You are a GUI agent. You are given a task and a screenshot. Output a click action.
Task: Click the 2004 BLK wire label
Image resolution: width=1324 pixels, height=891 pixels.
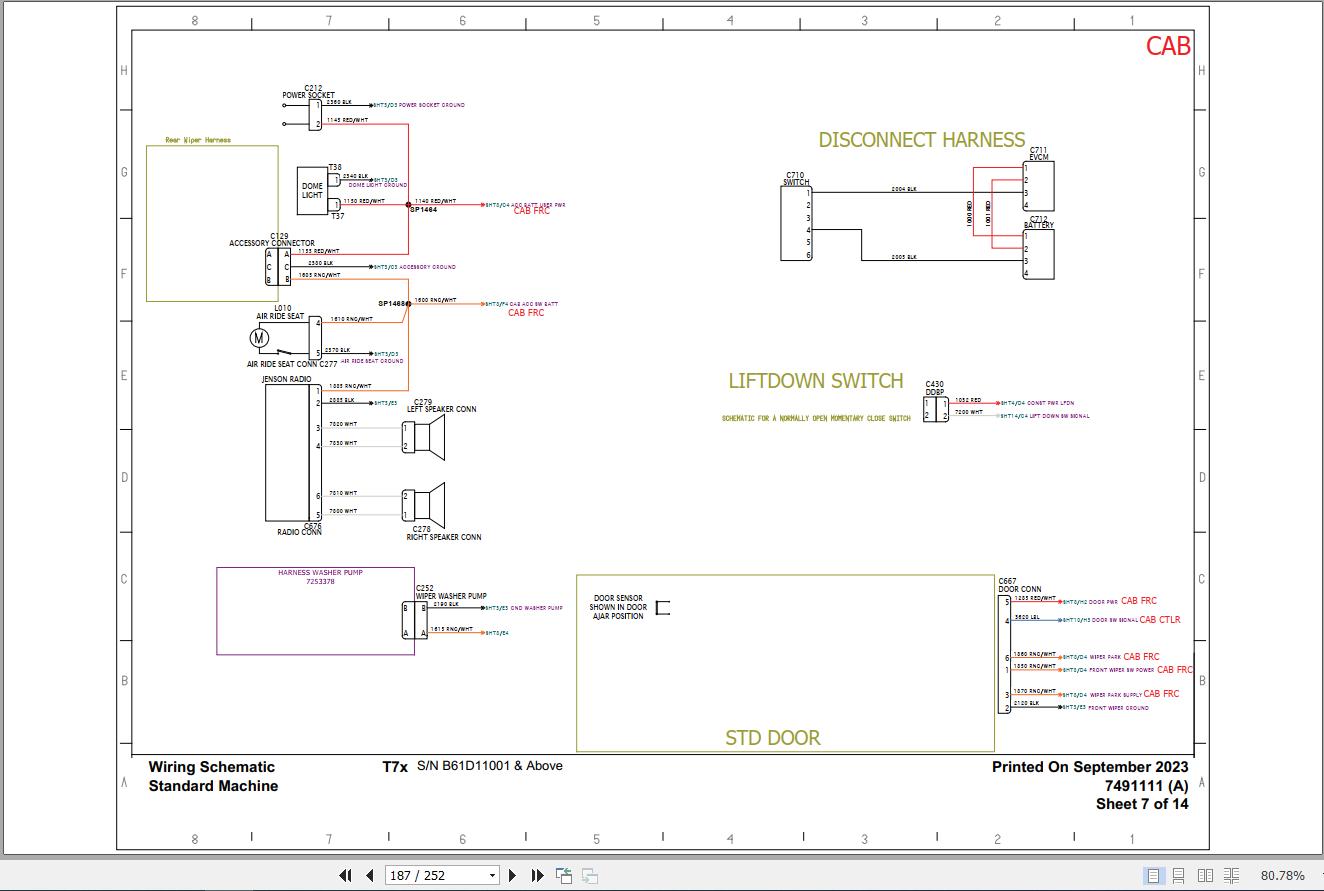(904, 188)
